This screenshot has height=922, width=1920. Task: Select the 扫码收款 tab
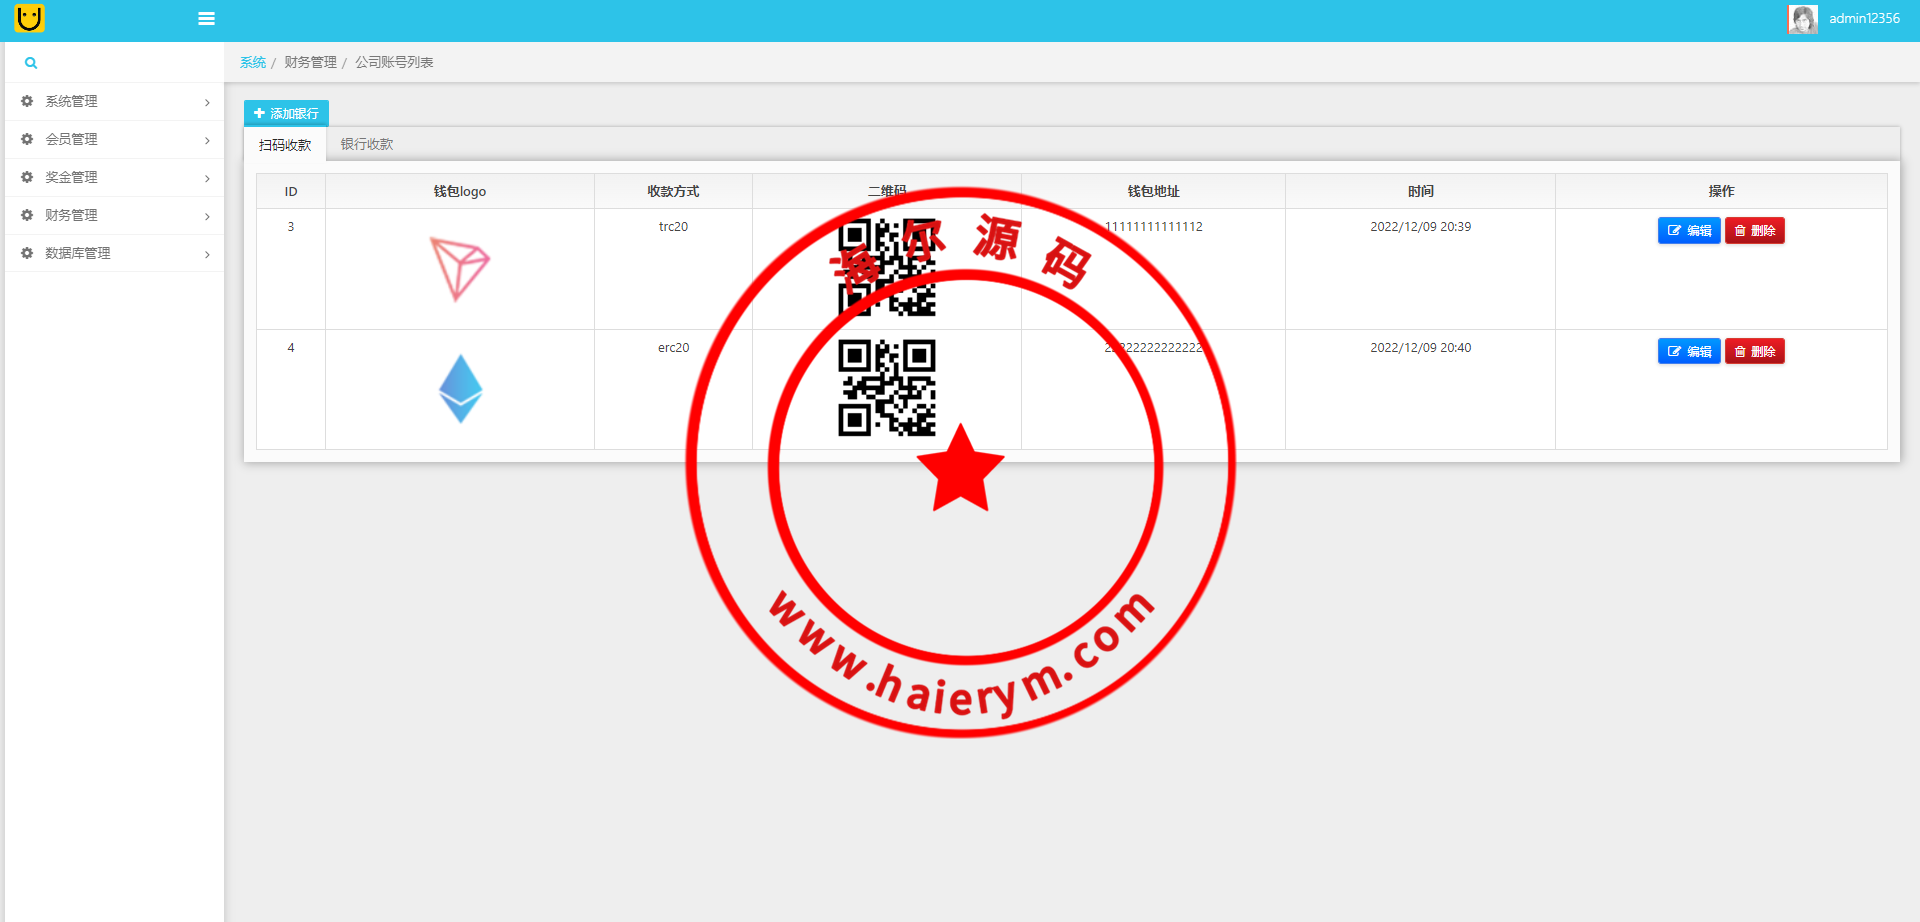point(285,145)
